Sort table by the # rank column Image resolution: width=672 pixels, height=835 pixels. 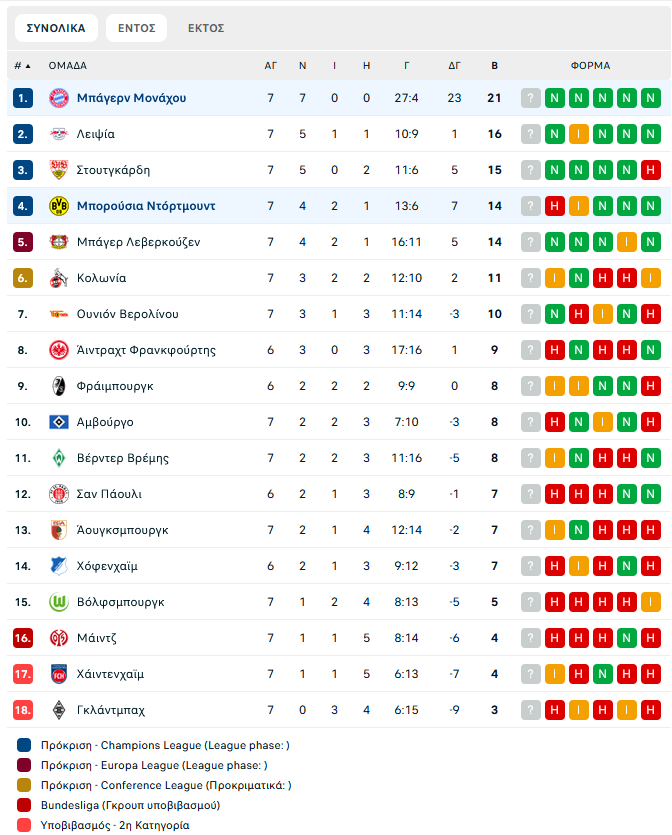point(22,66)
